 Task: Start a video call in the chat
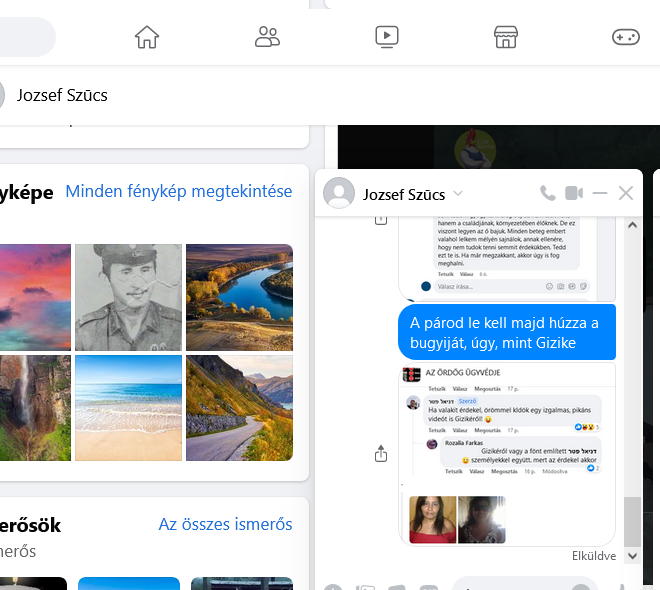click(x=574, y=193)
